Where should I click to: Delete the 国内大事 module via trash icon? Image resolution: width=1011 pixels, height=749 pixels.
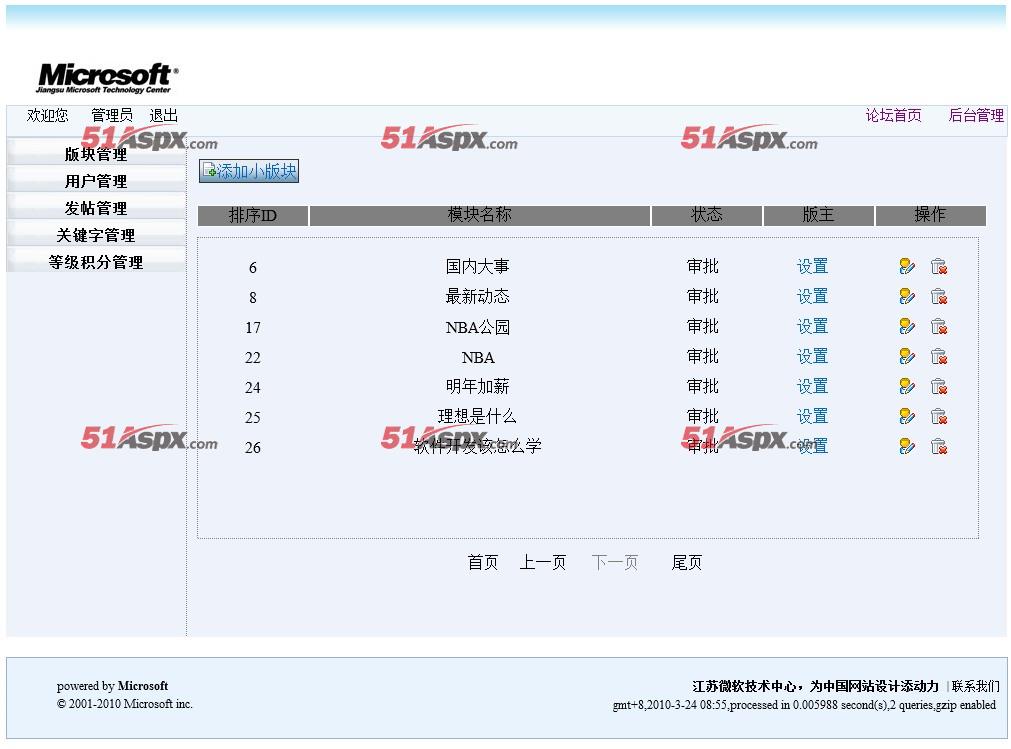tap(939, 266)
